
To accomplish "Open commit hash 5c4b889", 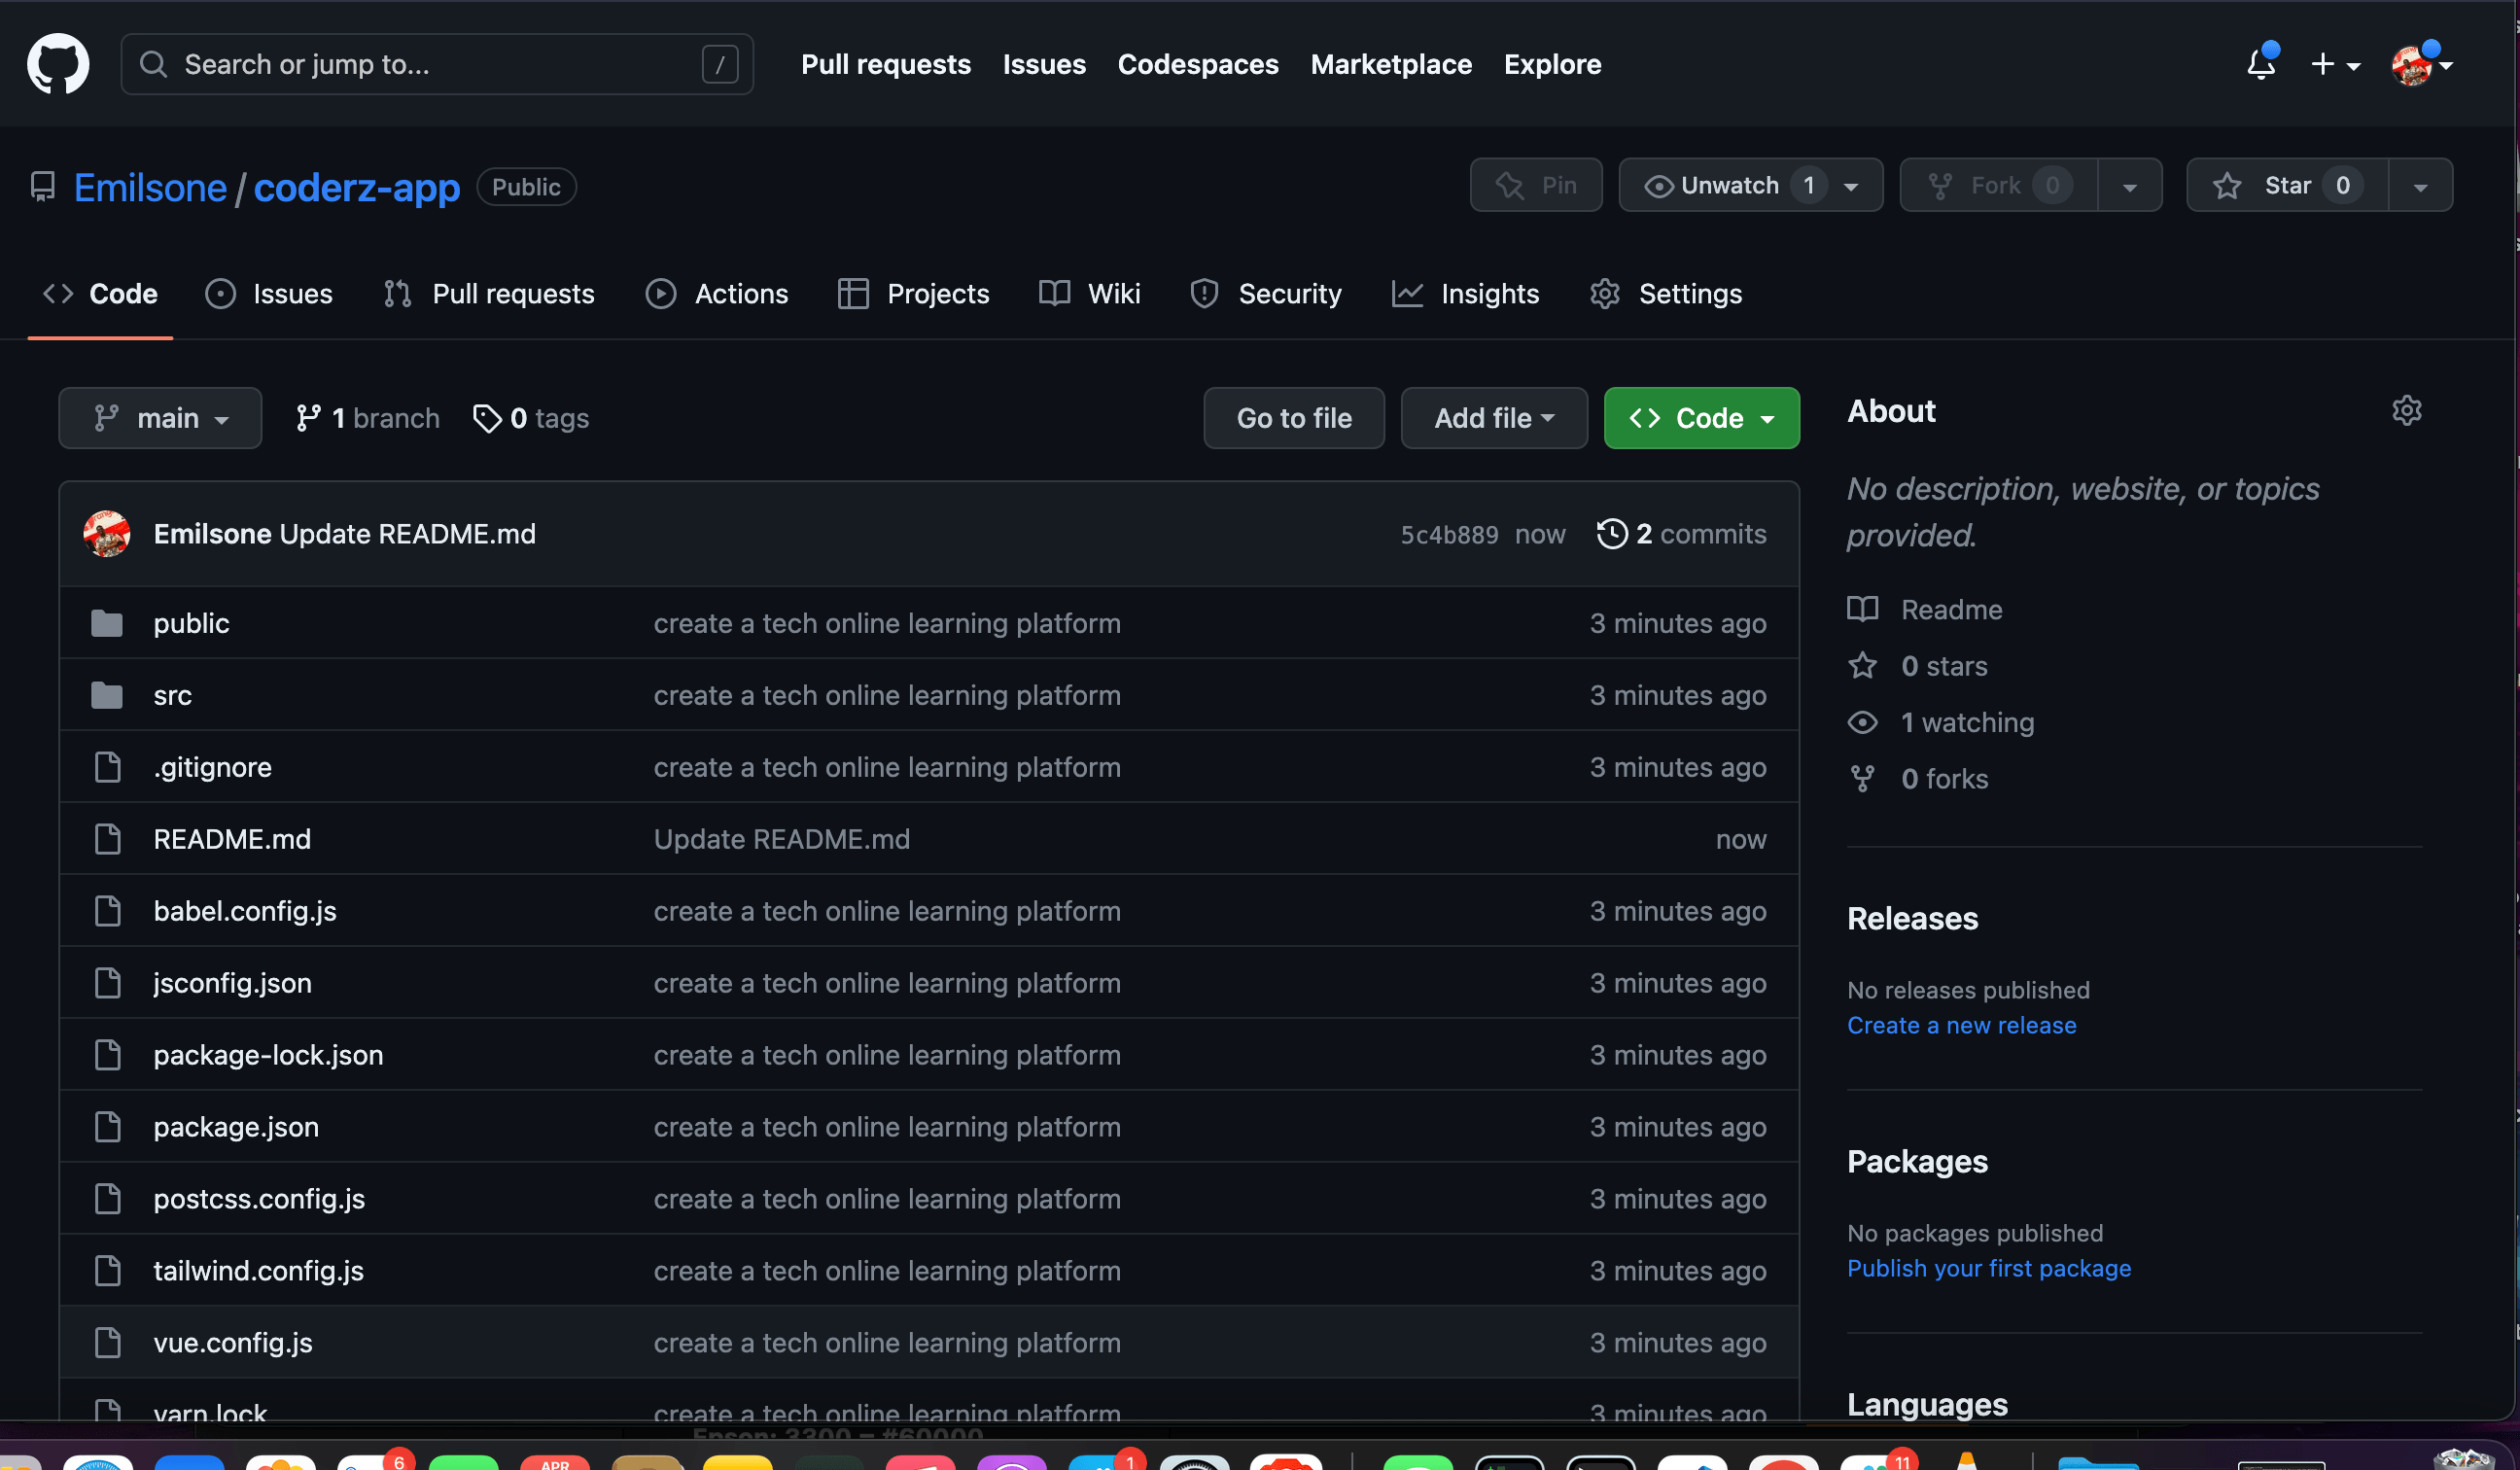I will click(x=1449, y=535).
